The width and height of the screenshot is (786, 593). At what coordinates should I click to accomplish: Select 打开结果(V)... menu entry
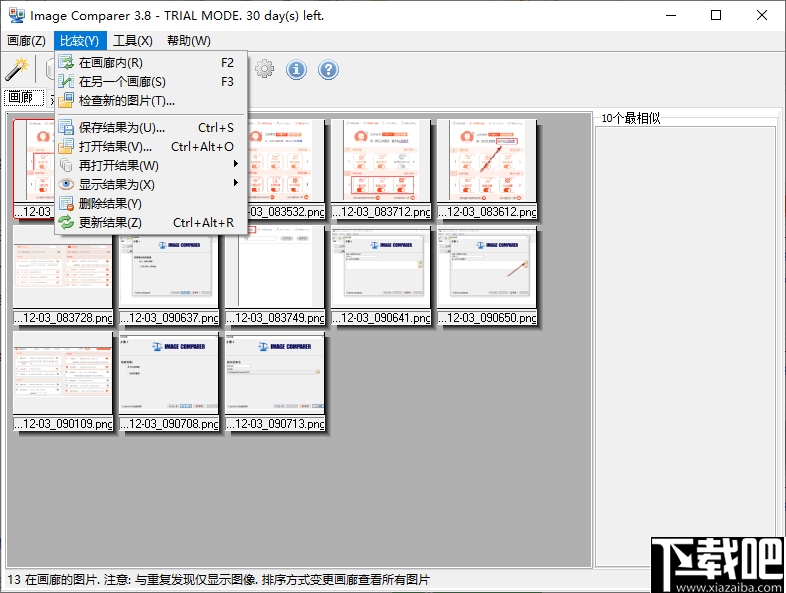pos(151,146)
